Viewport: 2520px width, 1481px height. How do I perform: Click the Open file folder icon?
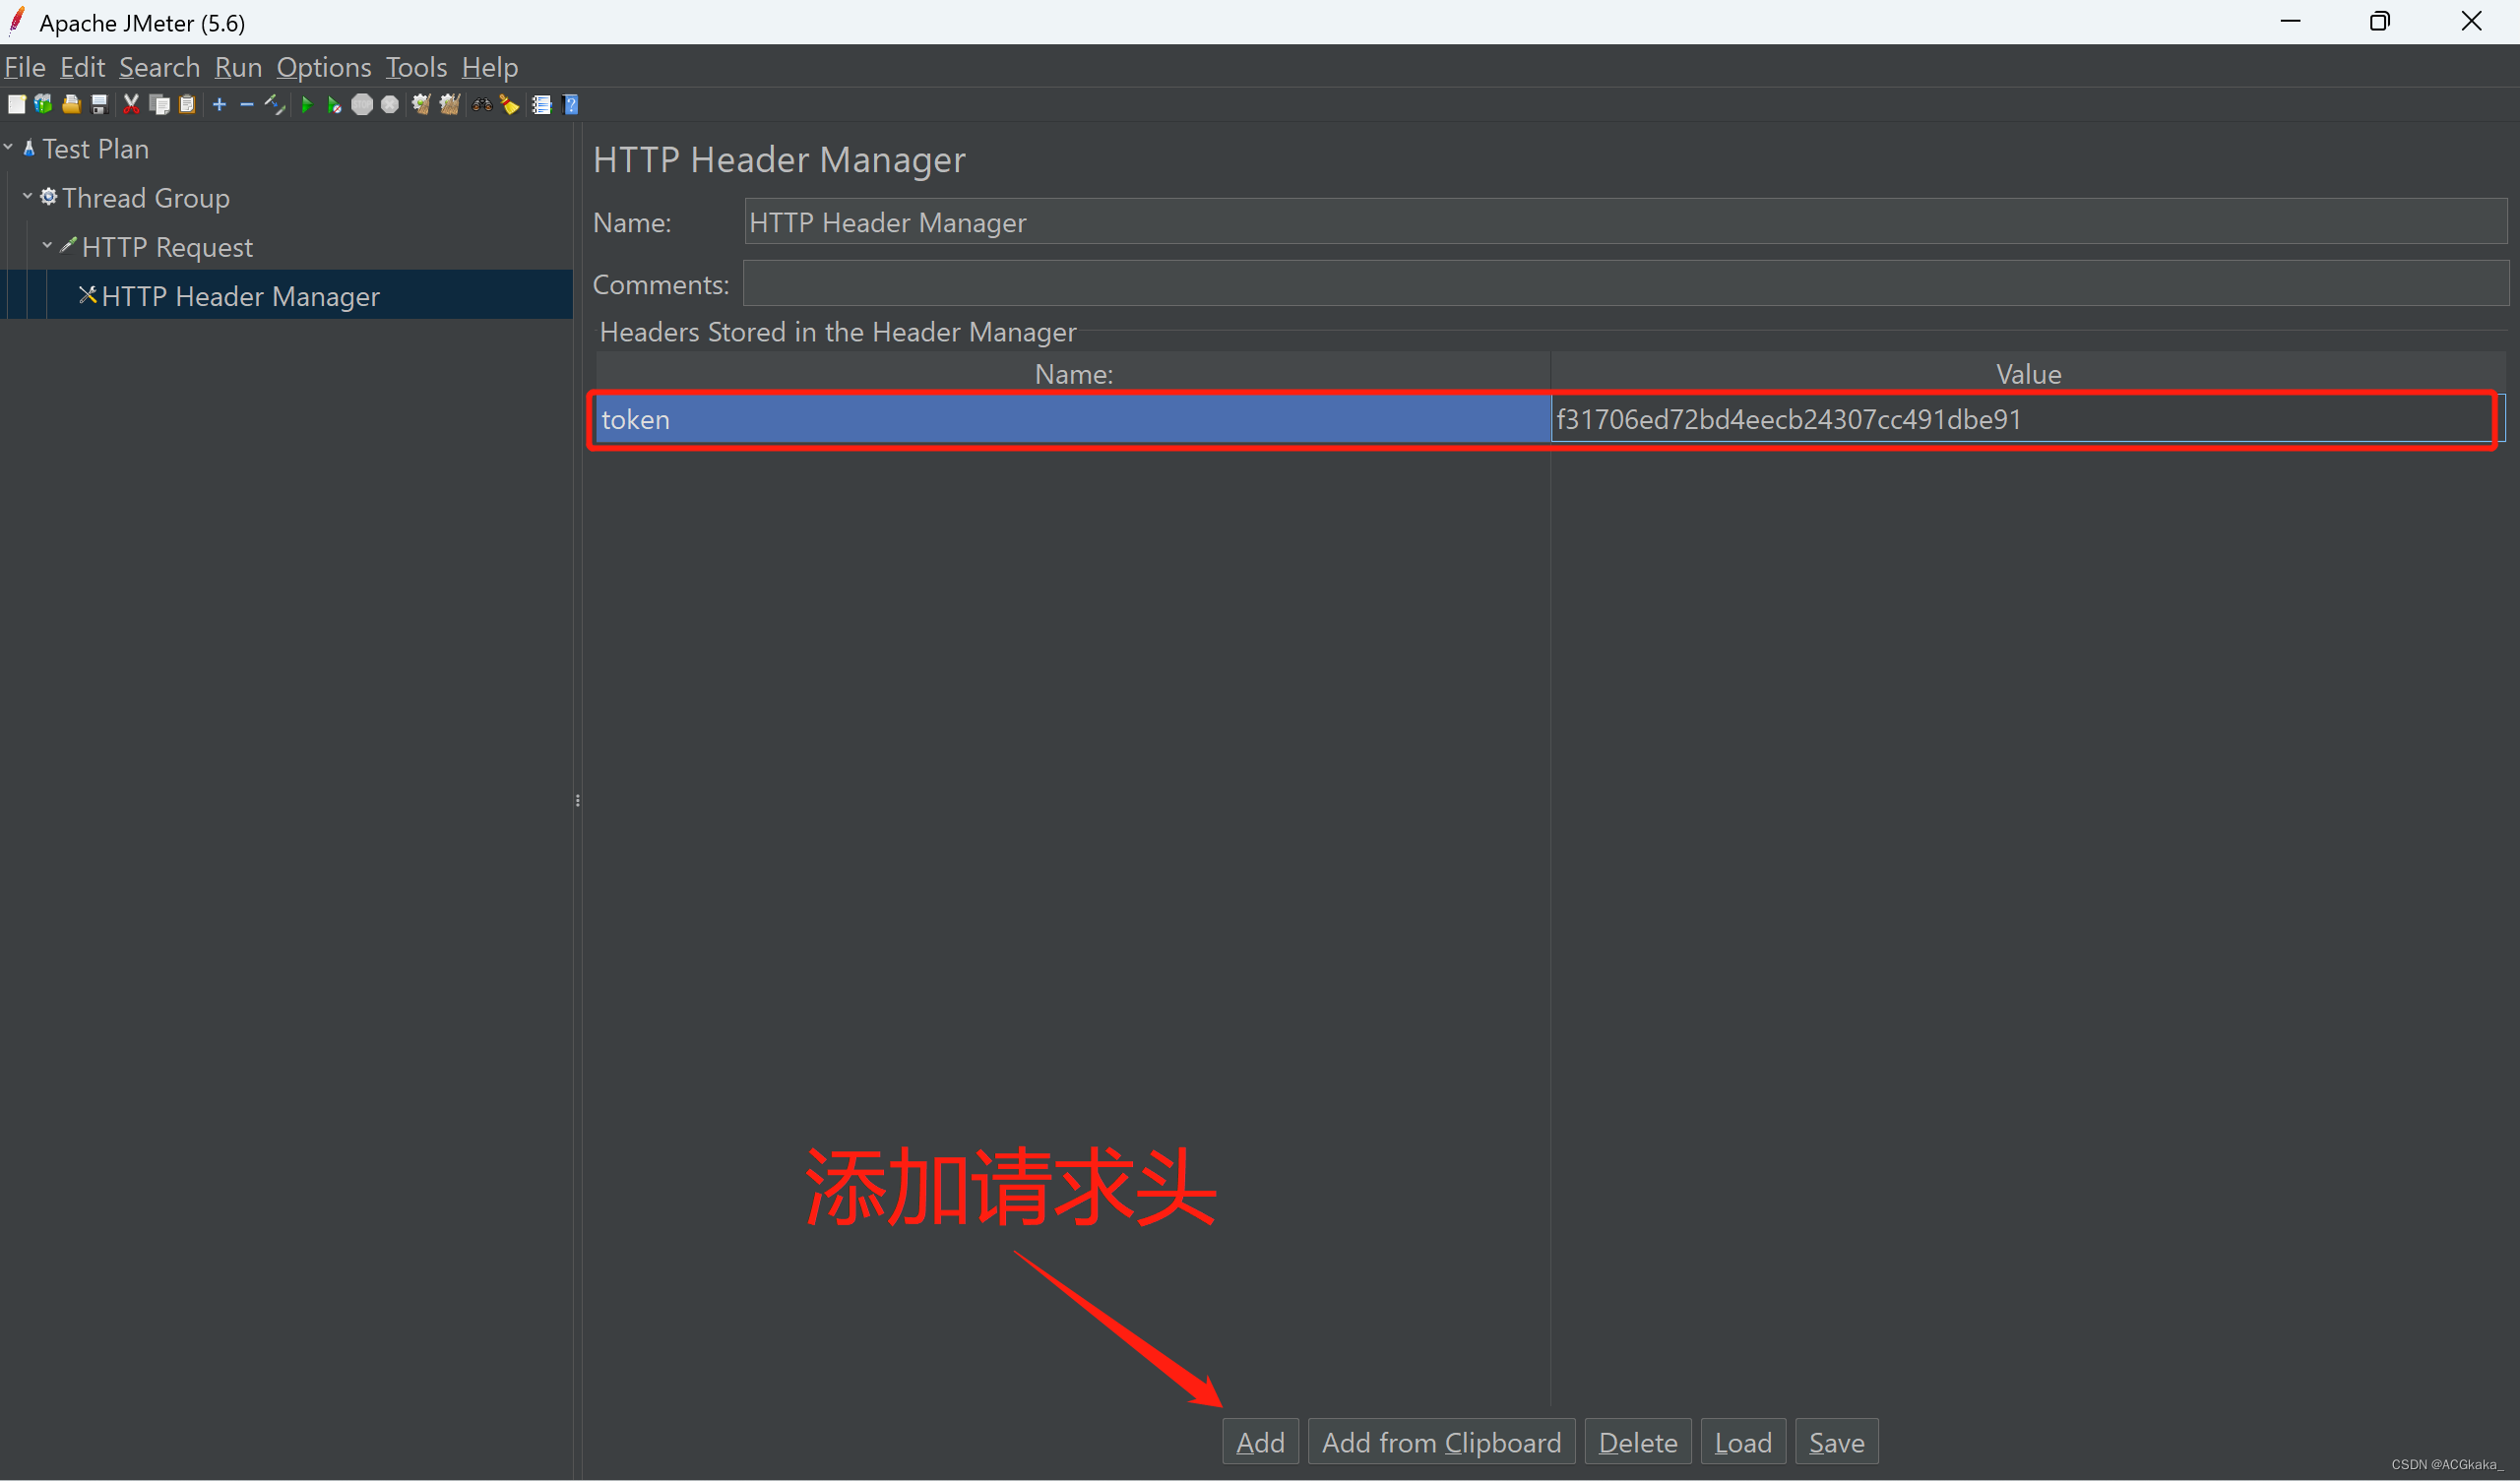71,105
